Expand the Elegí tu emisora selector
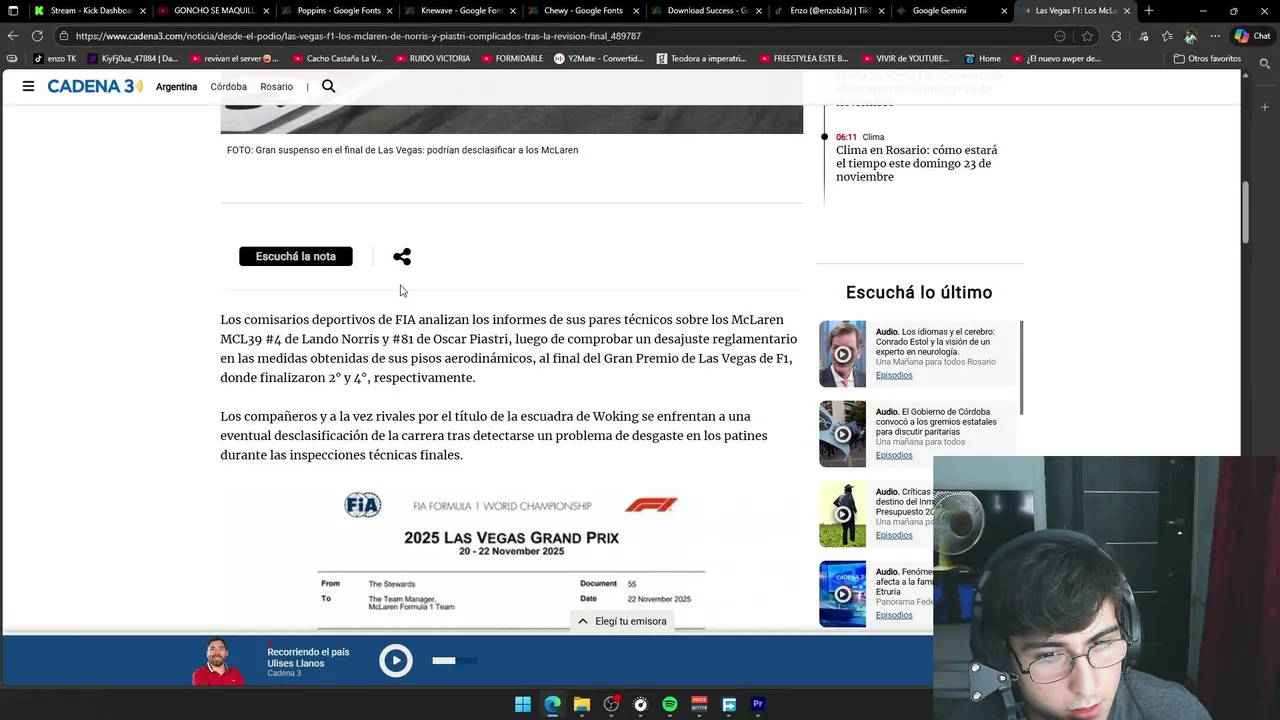 point(622,621)
